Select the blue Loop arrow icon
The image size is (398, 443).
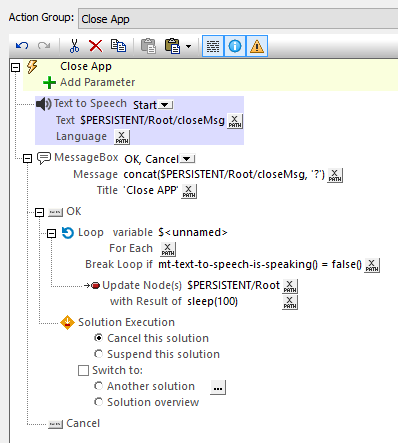pyautogui.click(x=68, y=233)
